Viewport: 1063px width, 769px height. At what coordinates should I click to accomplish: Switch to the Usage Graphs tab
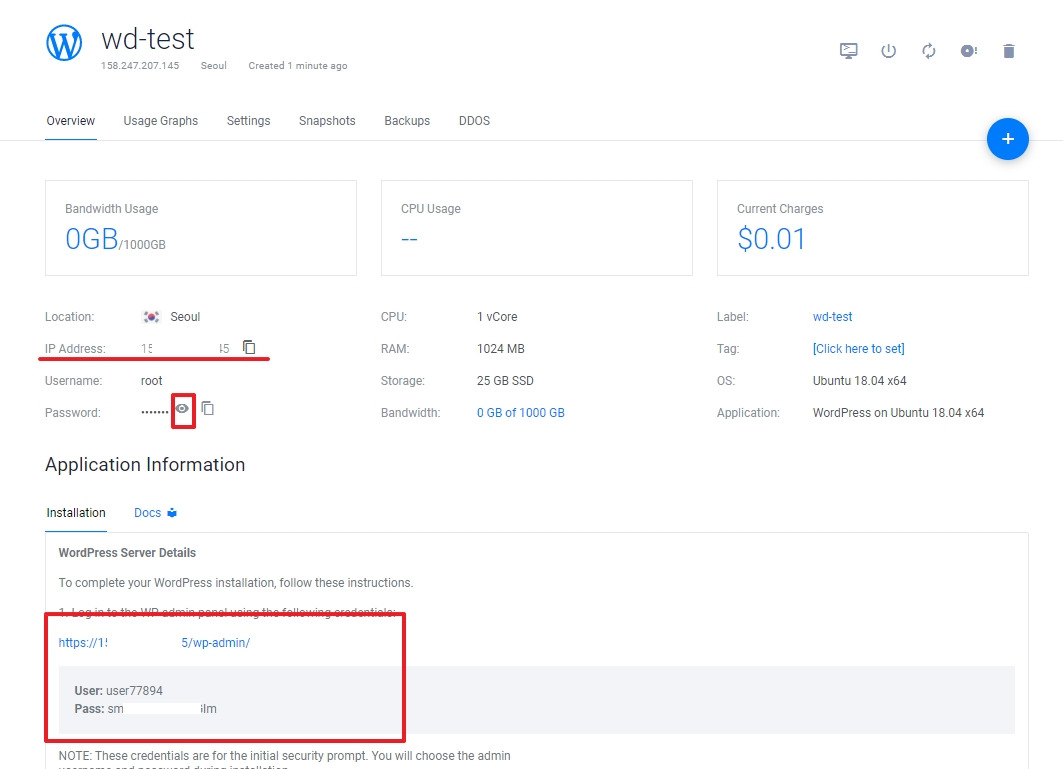[161, 121]
